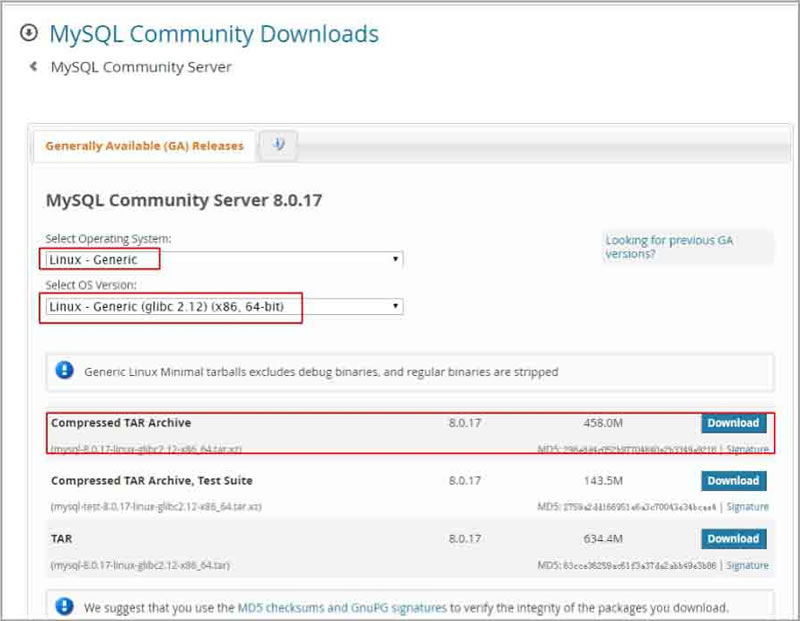Open Signature link for the TAR row
800x621 pixels.
747,565
